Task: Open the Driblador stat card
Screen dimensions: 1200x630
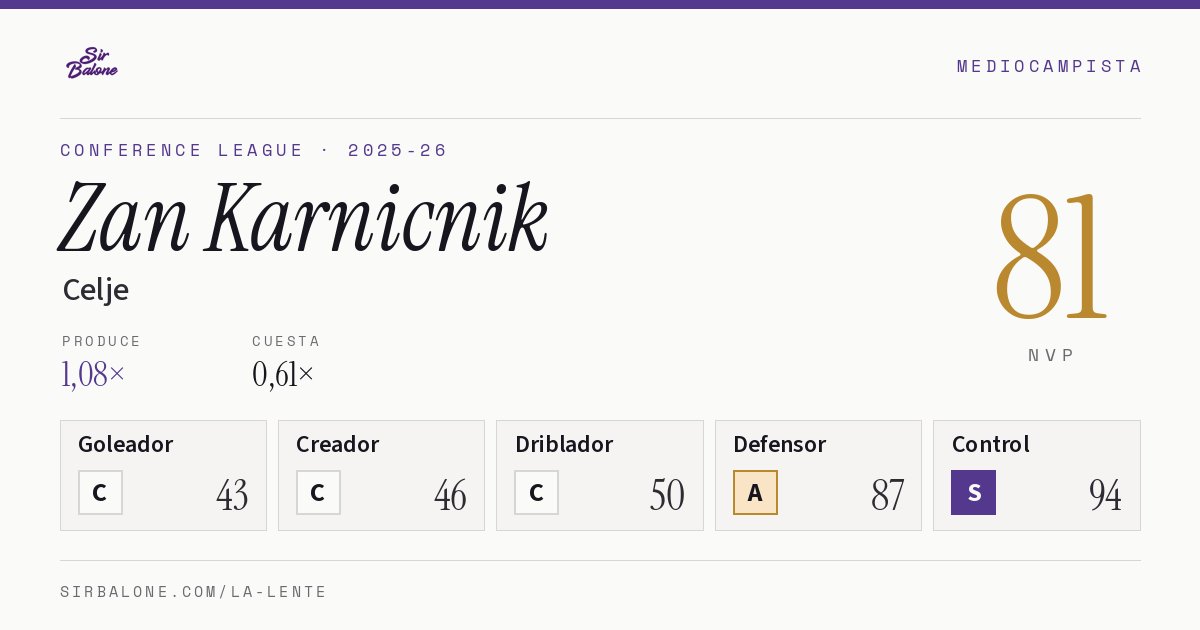Action: 600,475
